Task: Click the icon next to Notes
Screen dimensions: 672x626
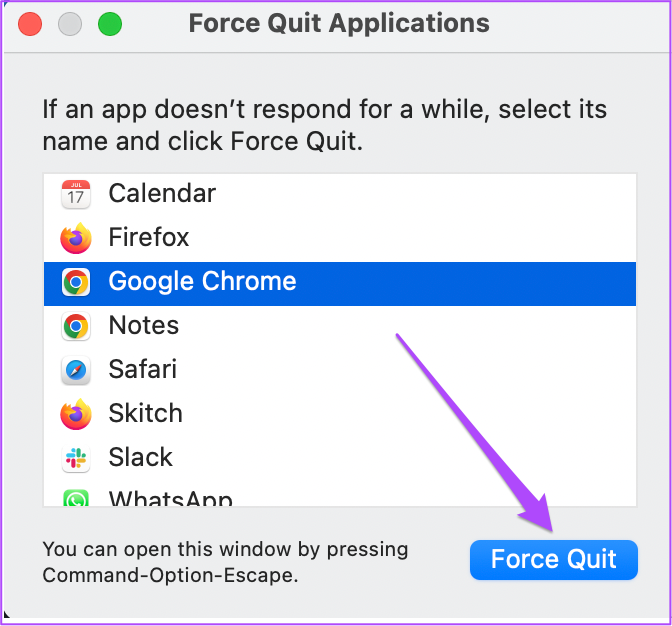Action: 76,326
